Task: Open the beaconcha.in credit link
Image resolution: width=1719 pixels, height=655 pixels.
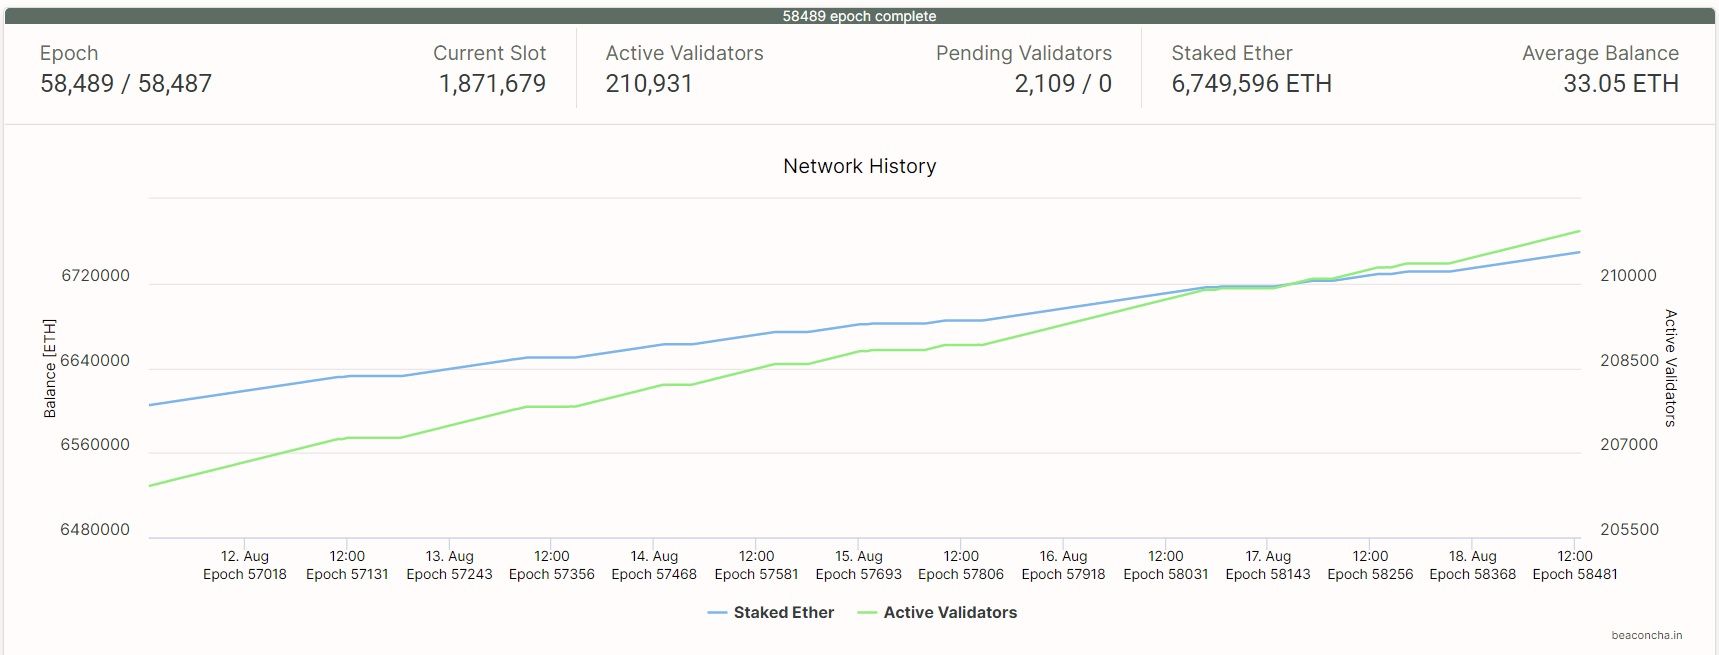Action: click(x=1646, y=635)
